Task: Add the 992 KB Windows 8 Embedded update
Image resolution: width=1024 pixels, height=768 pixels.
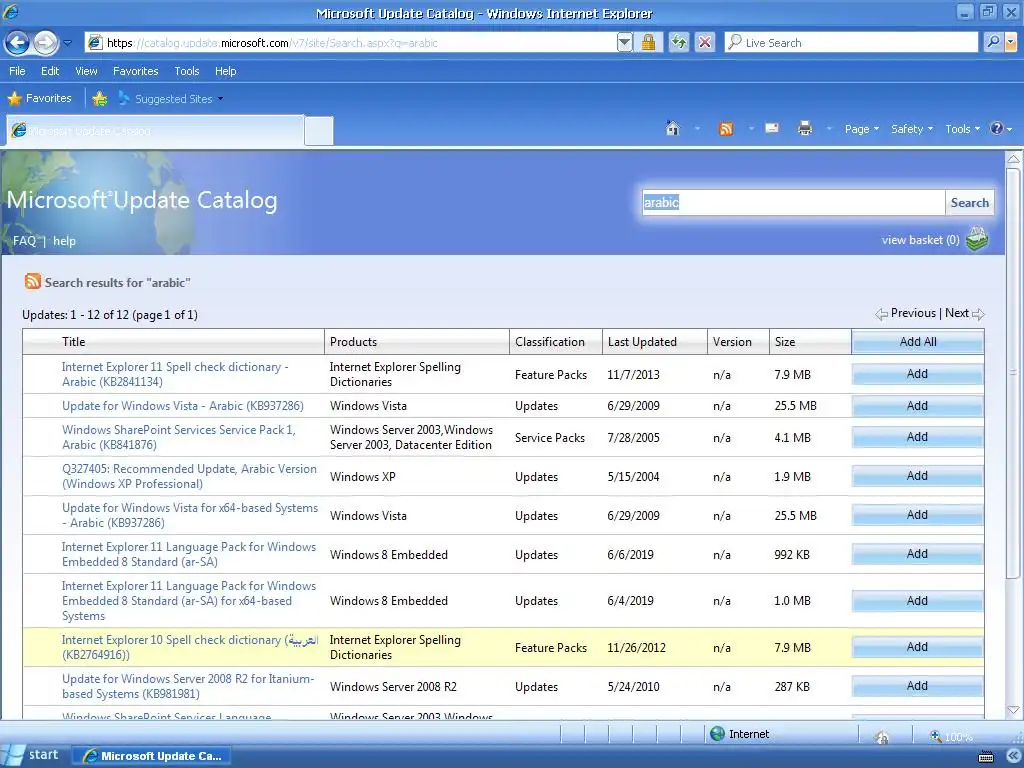Action: (917, 554)
